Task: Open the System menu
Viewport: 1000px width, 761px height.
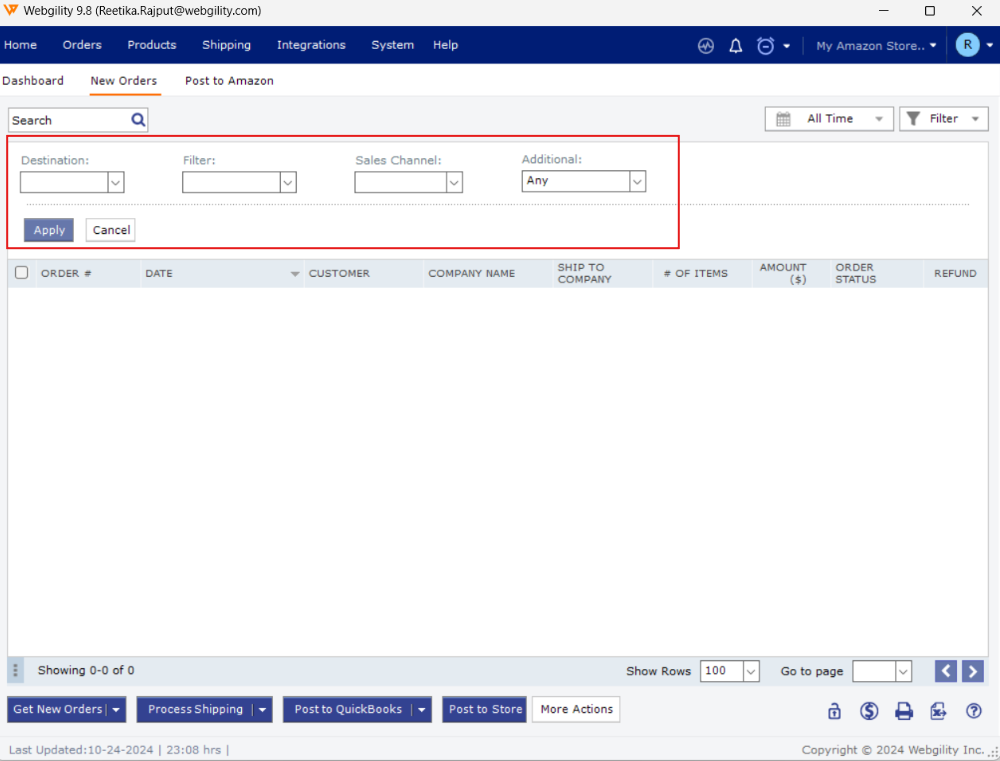Action: click(393, 45)
